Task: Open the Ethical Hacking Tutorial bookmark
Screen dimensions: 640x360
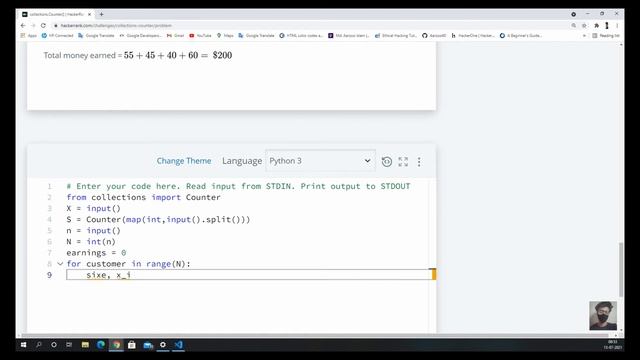Action: 396,36
